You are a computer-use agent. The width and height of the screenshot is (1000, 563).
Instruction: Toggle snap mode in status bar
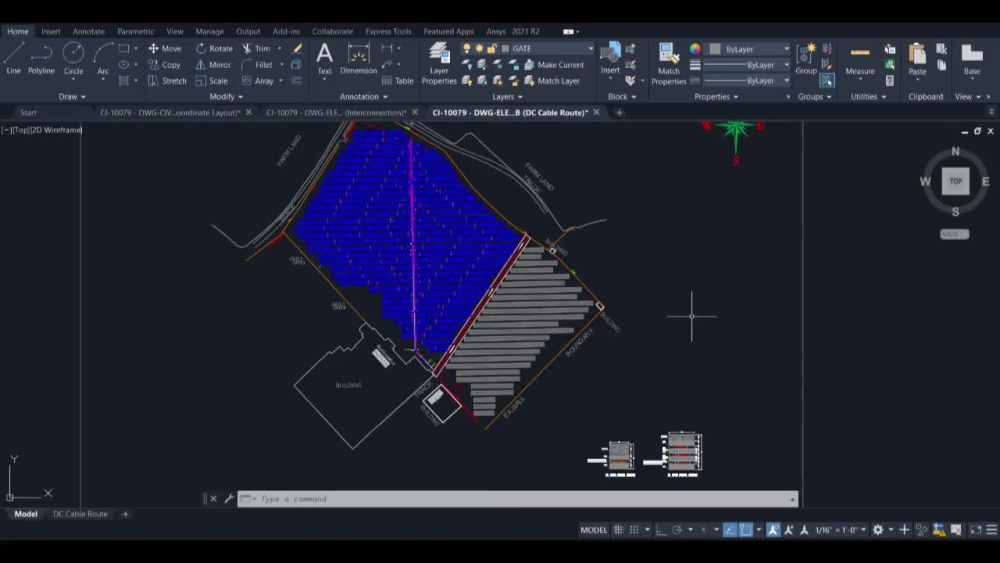coord(634,530)
